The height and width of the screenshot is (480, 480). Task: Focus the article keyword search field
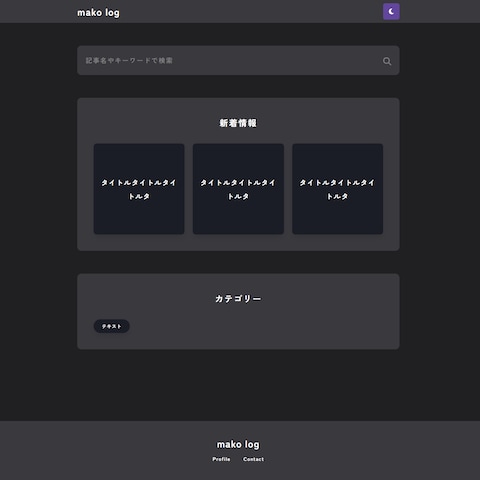coord(238,60)
